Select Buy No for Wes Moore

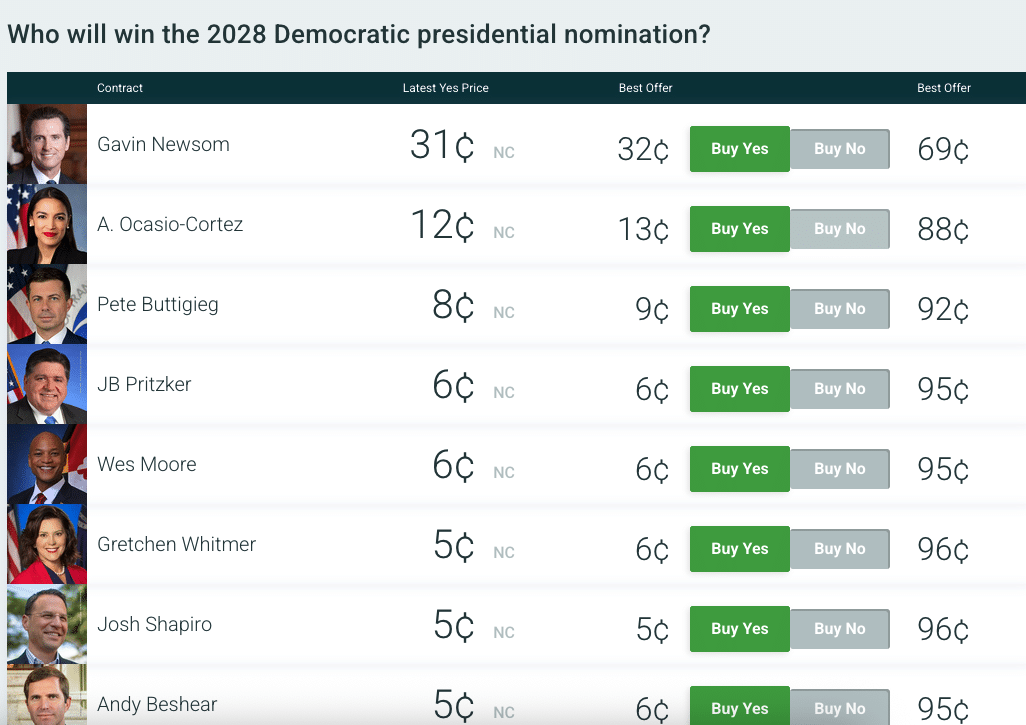[840, 469]
